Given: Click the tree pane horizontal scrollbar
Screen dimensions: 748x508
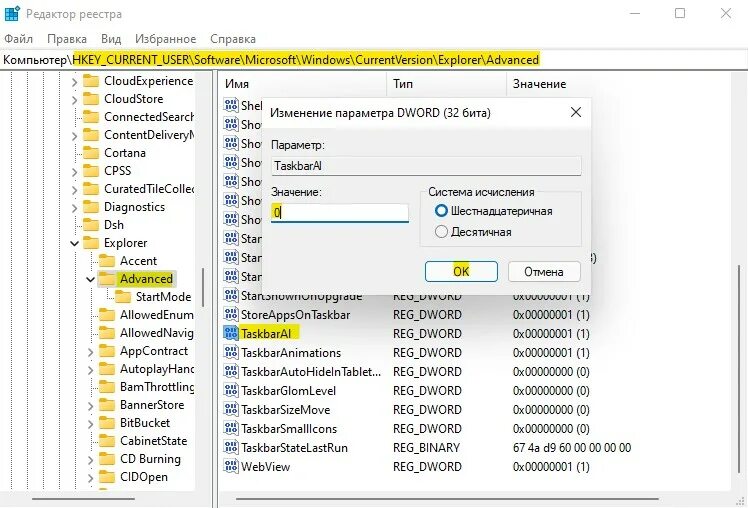Looking at the screenshot, I should coord(83,499).
